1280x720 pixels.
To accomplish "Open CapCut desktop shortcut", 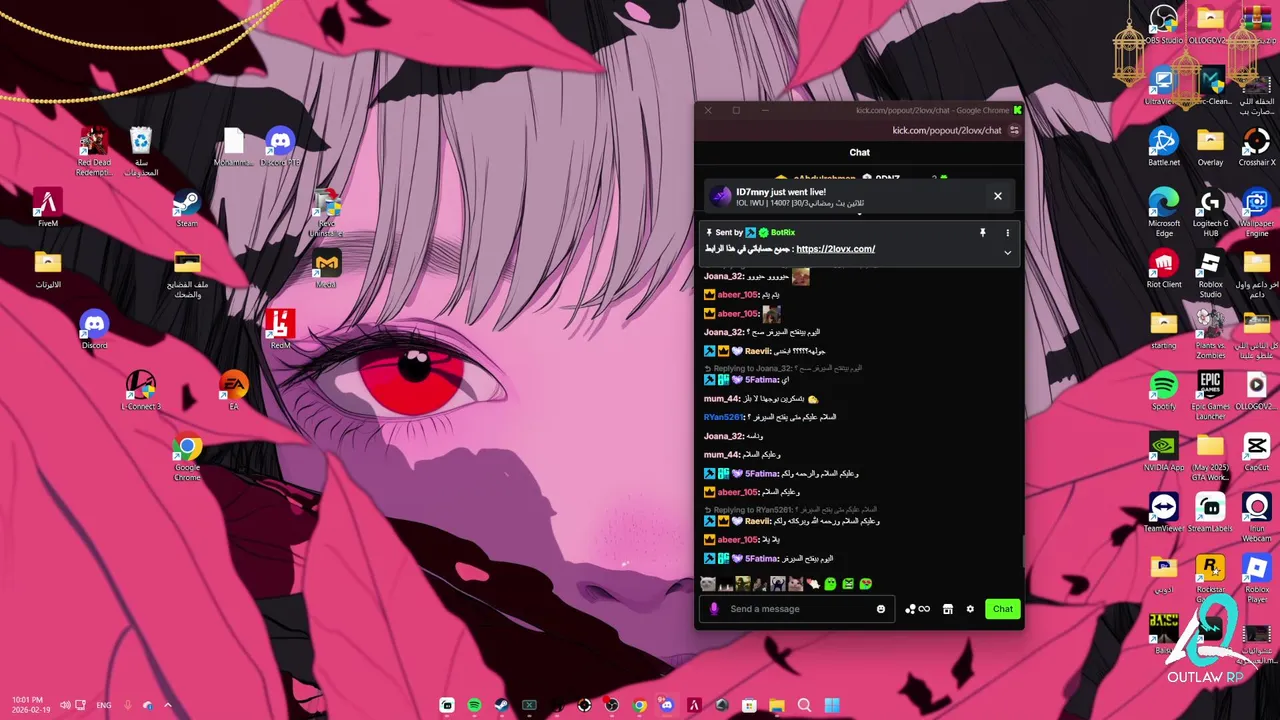I will point(1257,452).
